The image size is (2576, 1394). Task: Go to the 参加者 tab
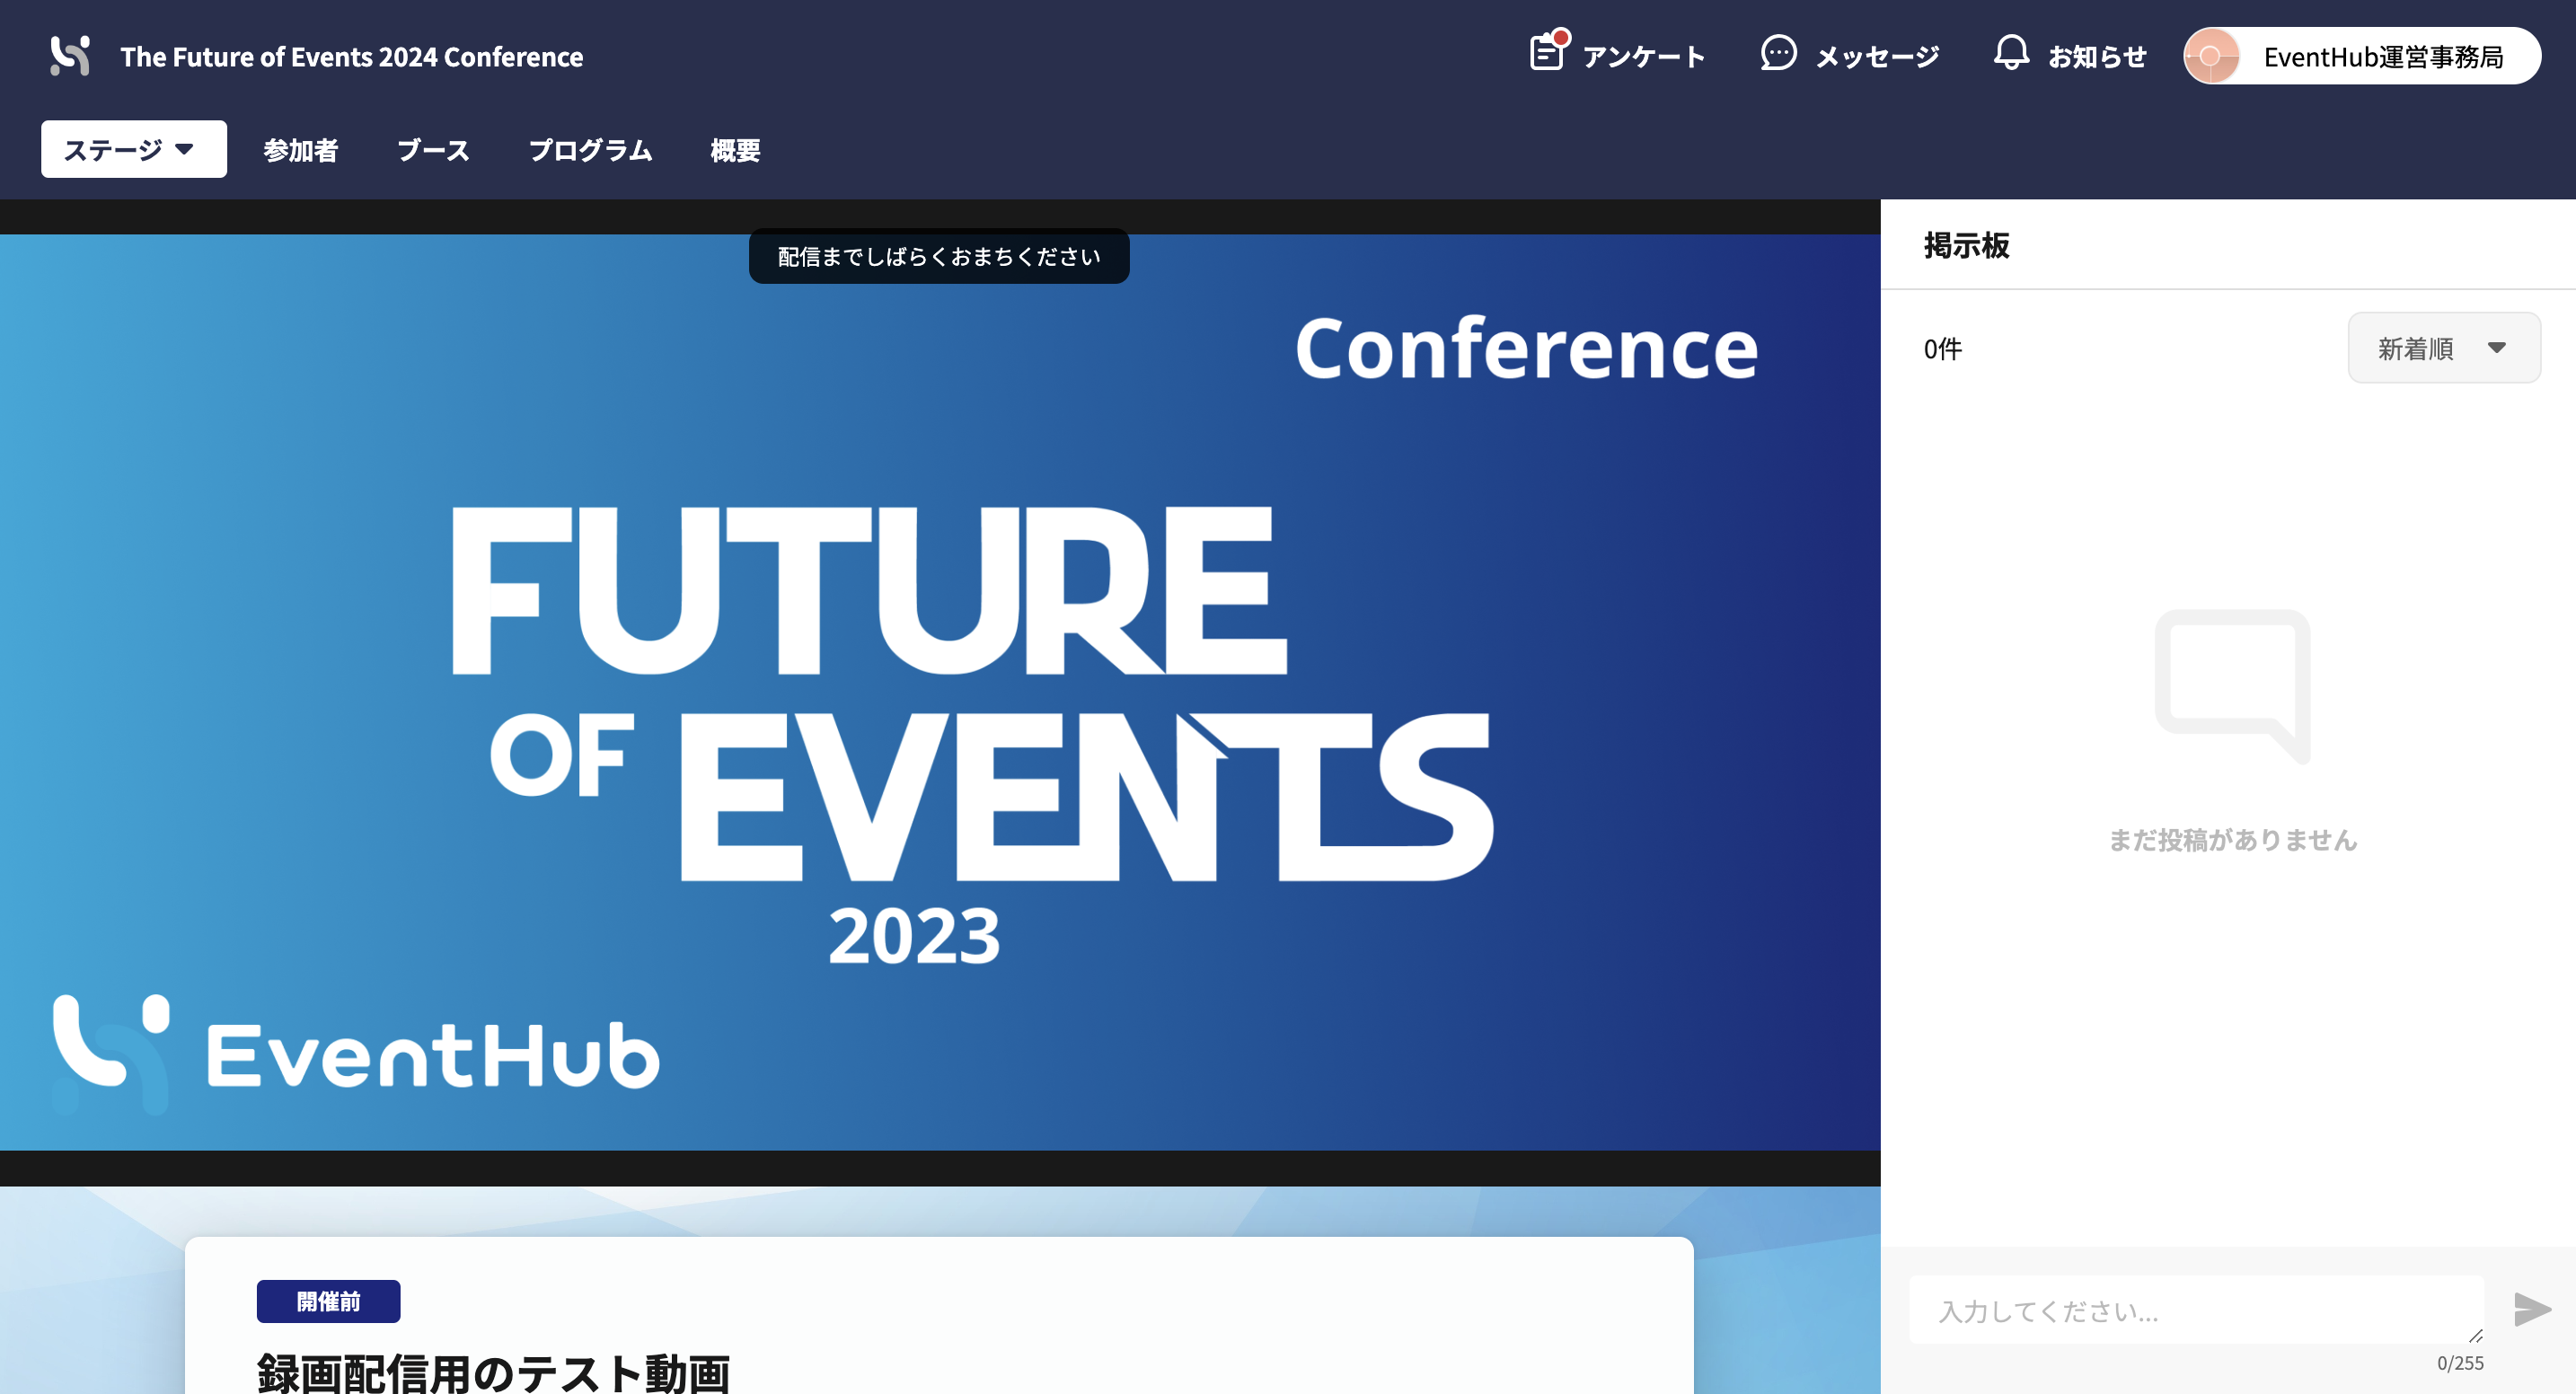coord(301,150)
